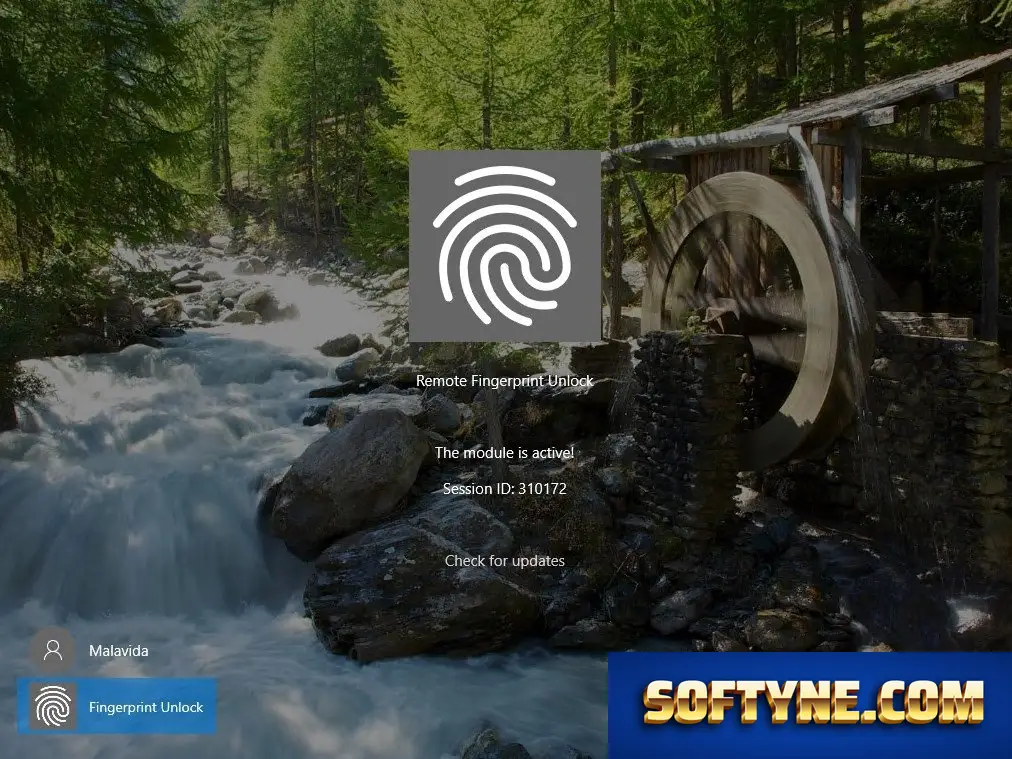Click the blue highlighted Fingerprint Unlock tile

click(117, 707)
